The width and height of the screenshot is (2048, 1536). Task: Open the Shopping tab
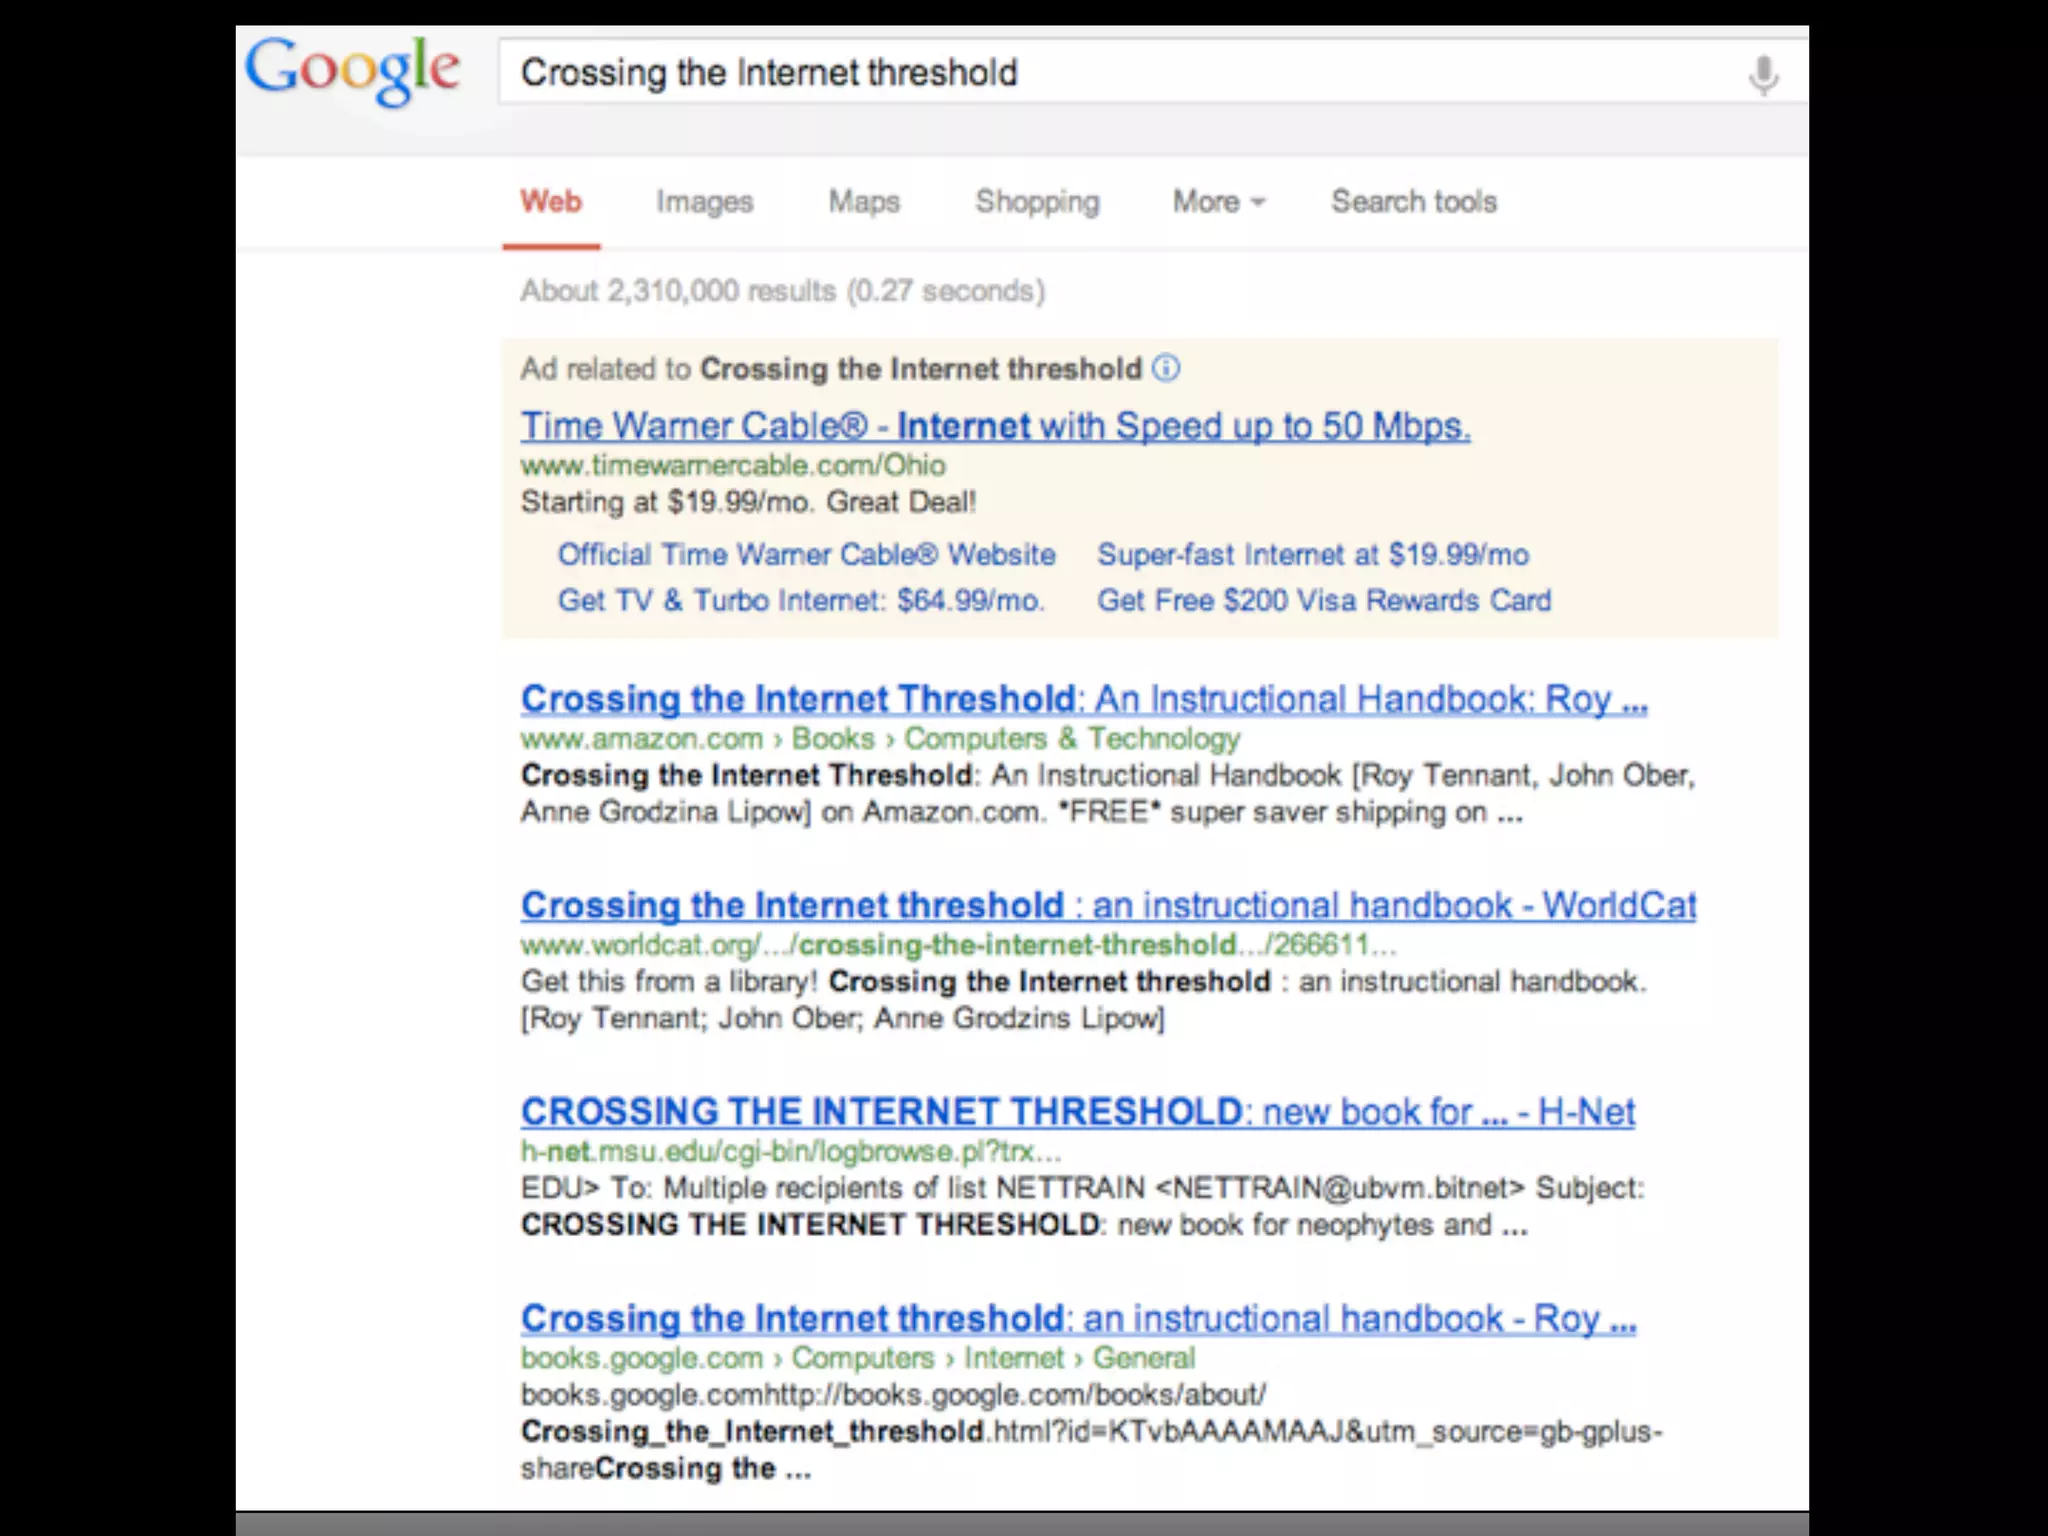1037,202
